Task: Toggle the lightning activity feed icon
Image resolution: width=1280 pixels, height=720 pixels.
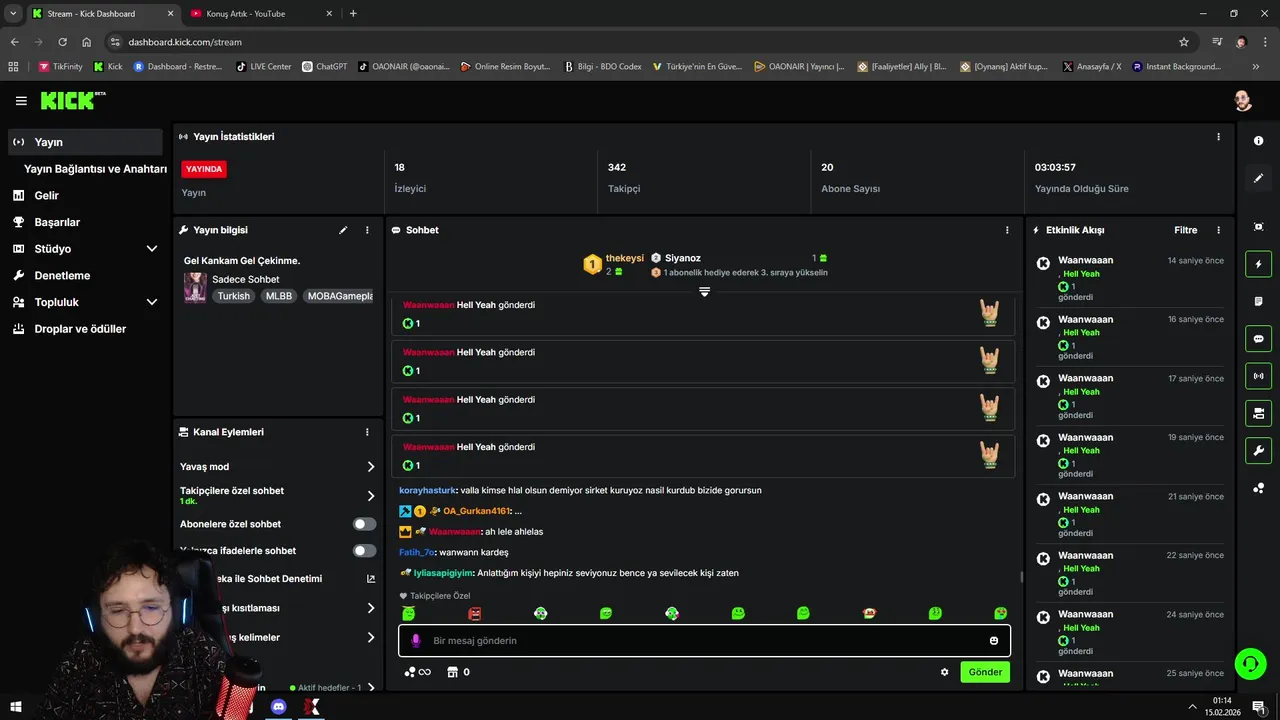Action: click(x=1258, y=265)
